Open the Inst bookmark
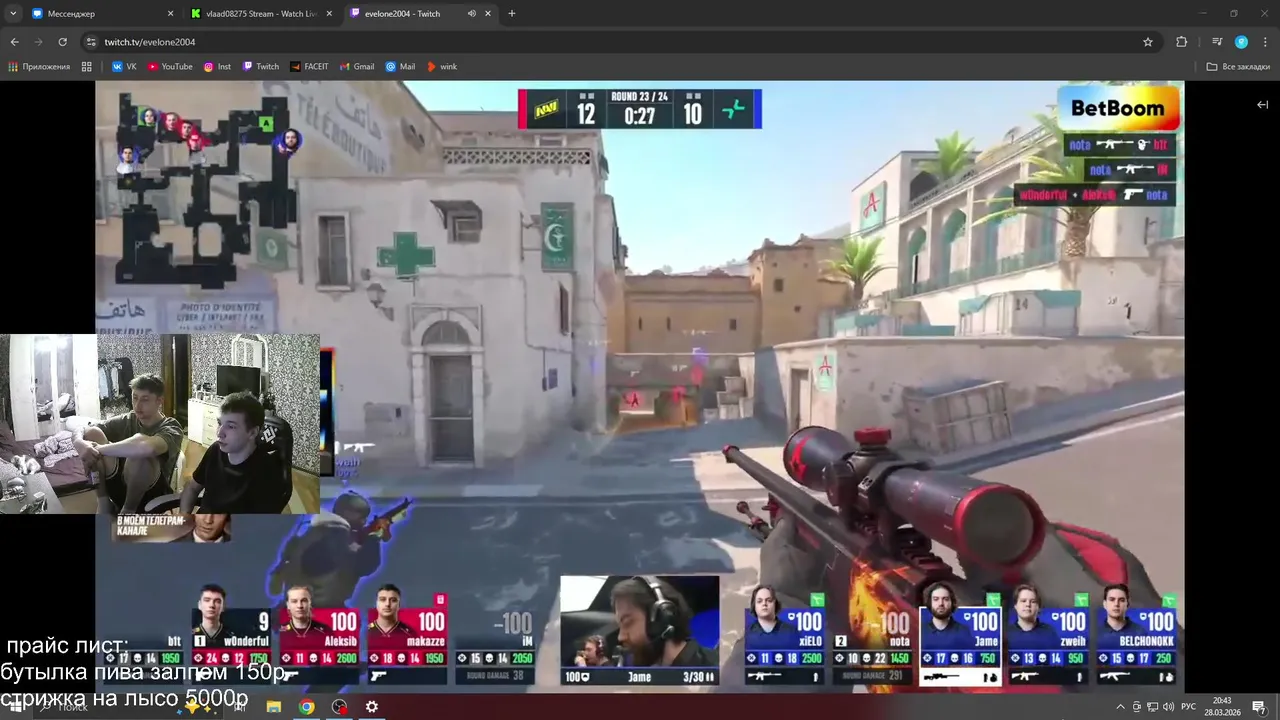 [217, 67]
